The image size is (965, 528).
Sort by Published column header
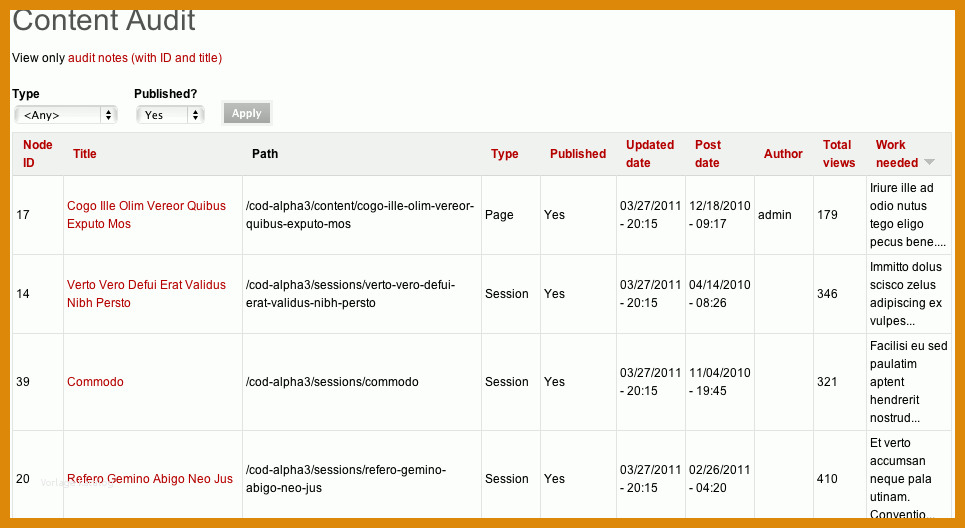coord(578,154)
